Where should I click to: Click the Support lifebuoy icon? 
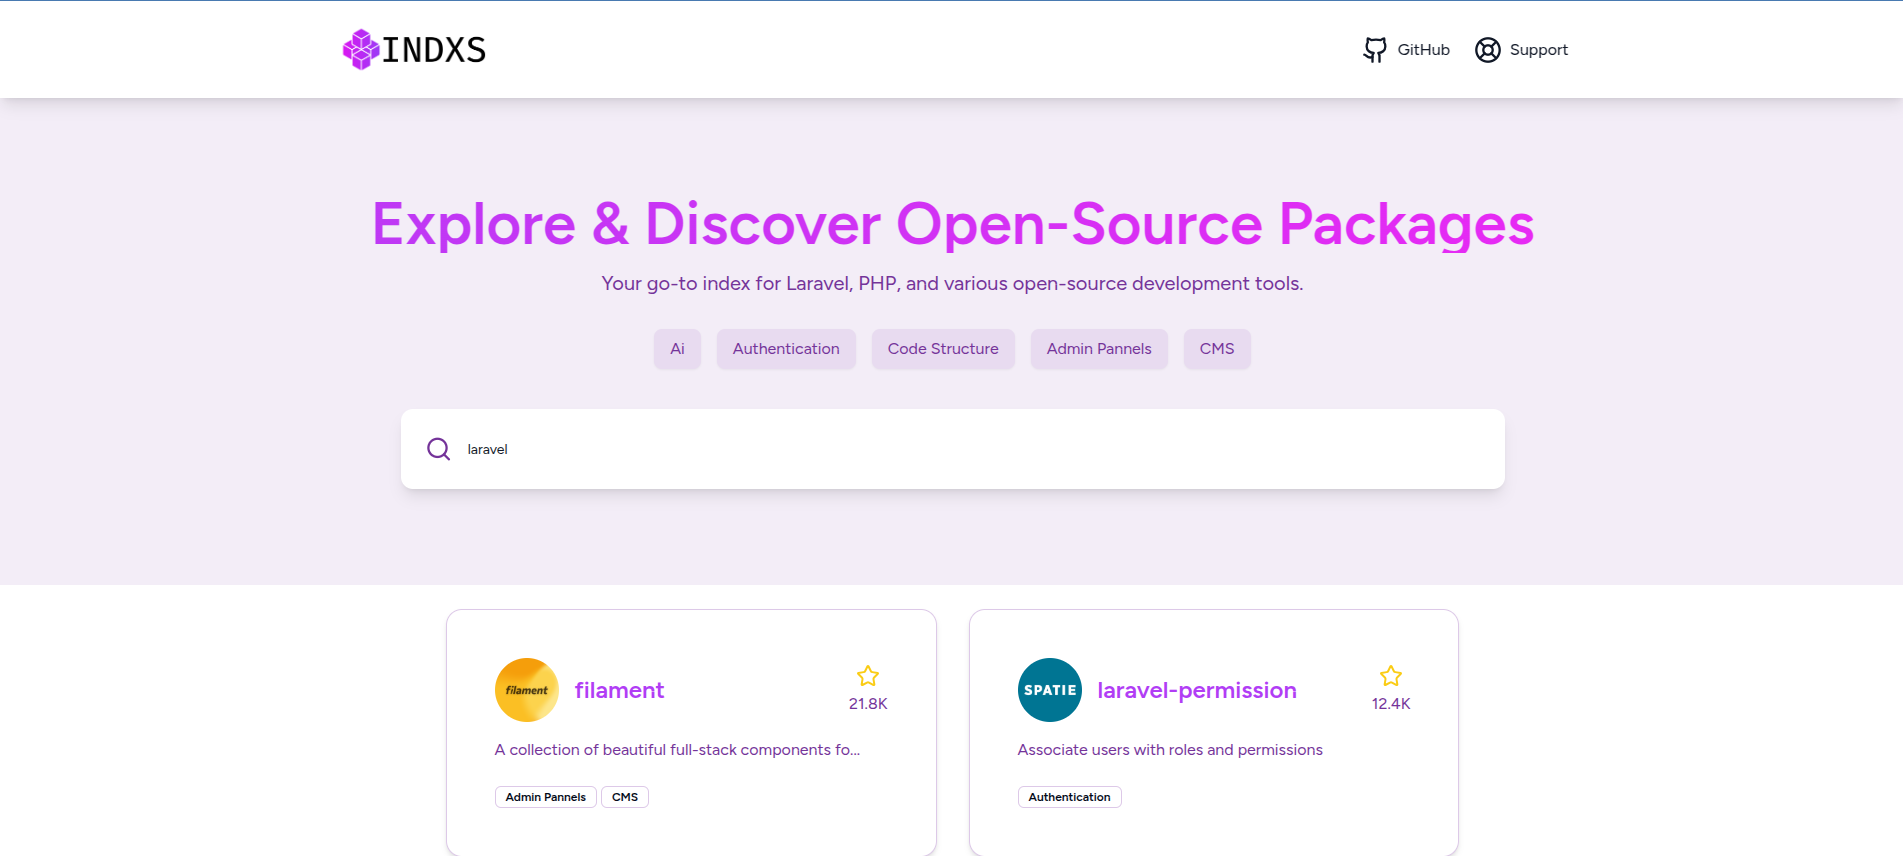tap(1488, 50)
